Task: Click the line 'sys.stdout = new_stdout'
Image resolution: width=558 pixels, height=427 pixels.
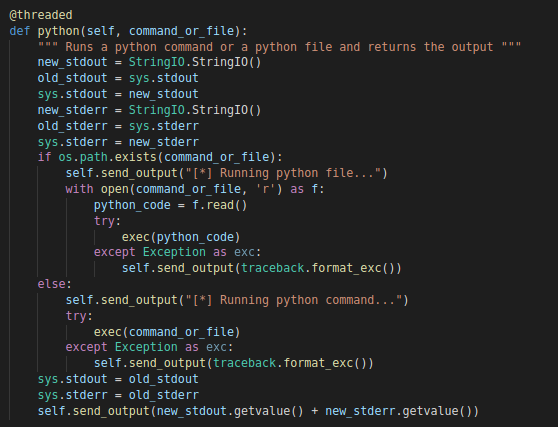Action: pyautogui.click(x=118, y=94)
